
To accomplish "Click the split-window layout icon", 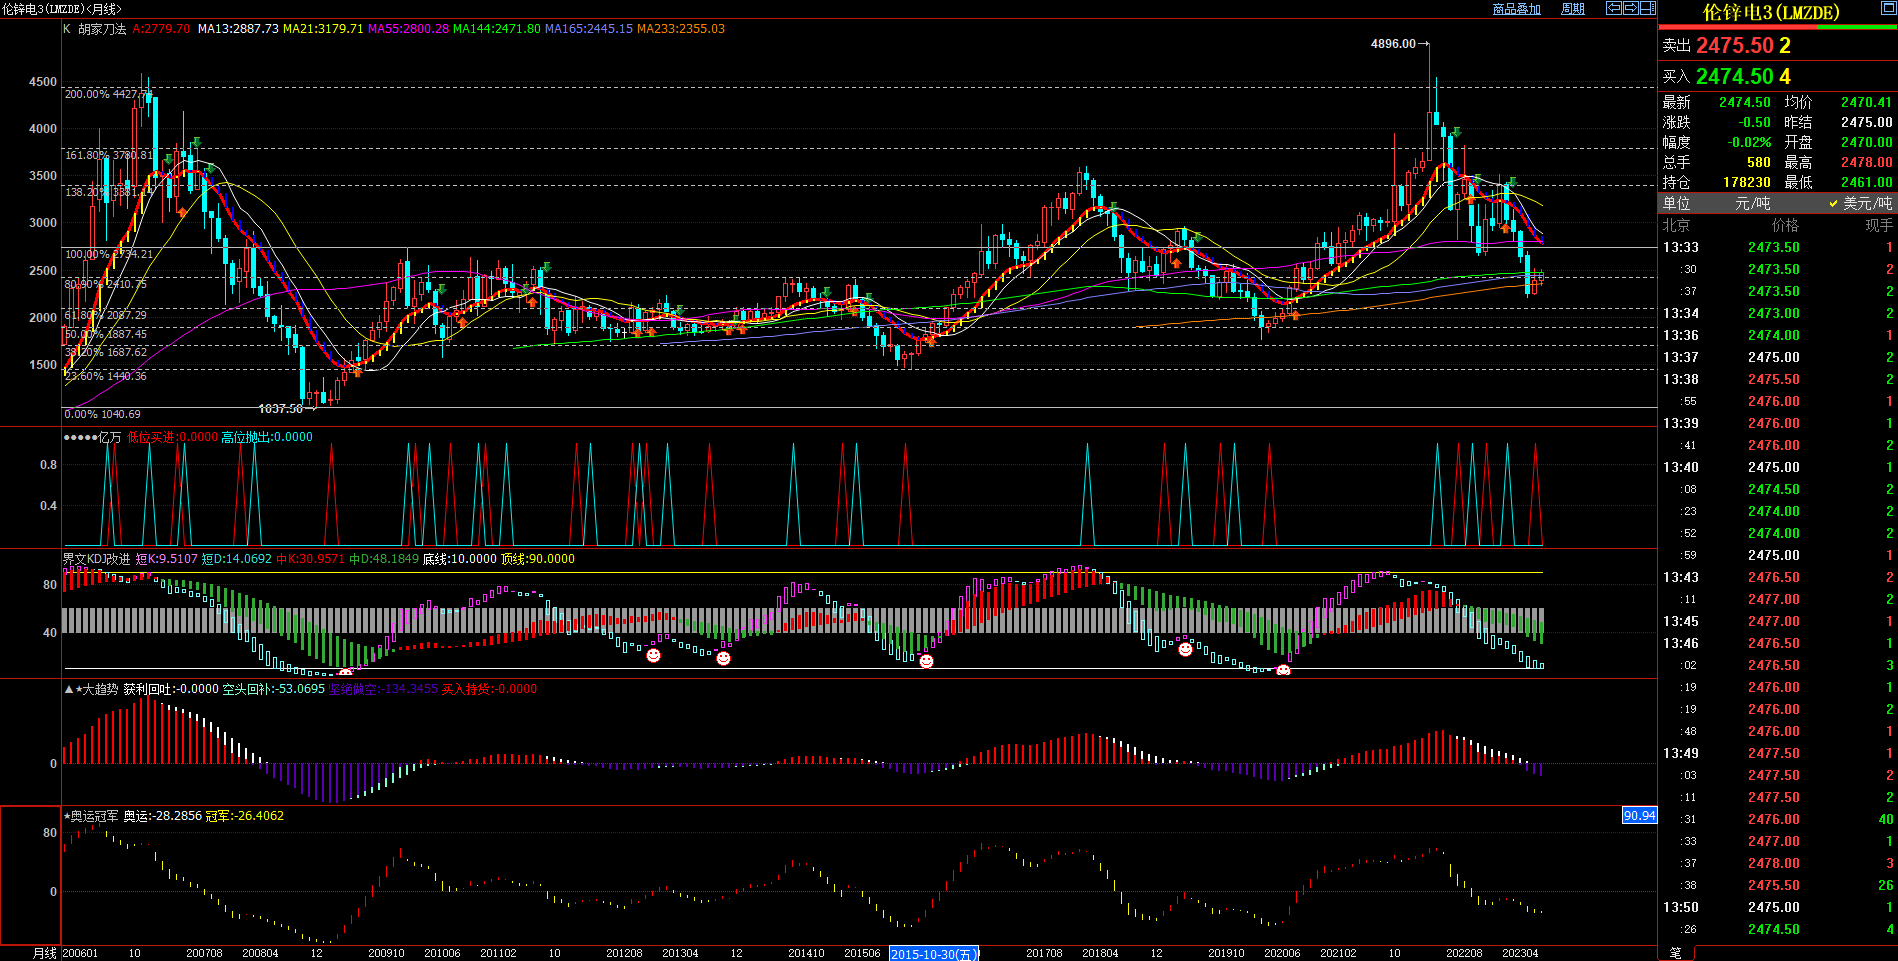I will pyautogui.click(x=1648, y=8).
